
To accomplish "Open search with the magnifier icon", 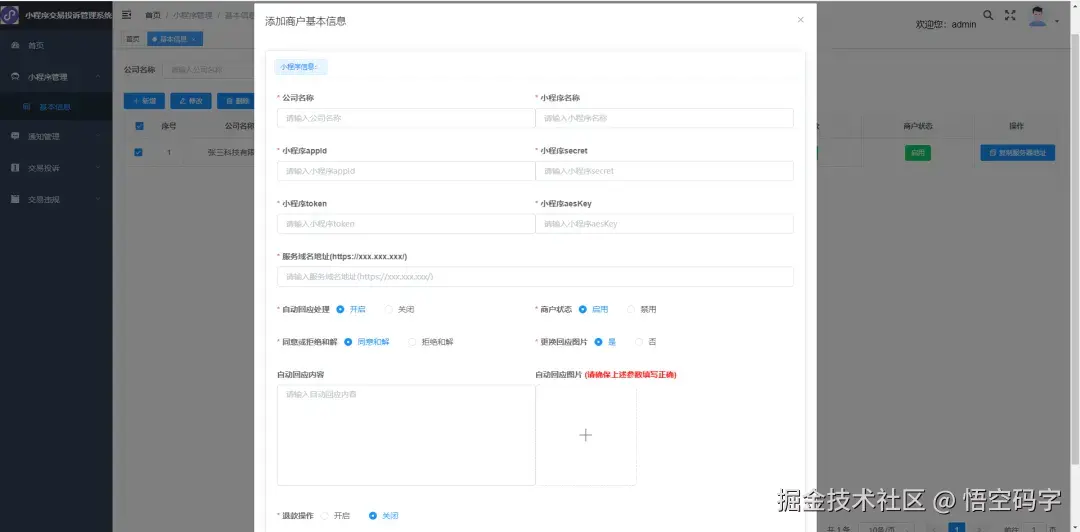I will (988, 15).
